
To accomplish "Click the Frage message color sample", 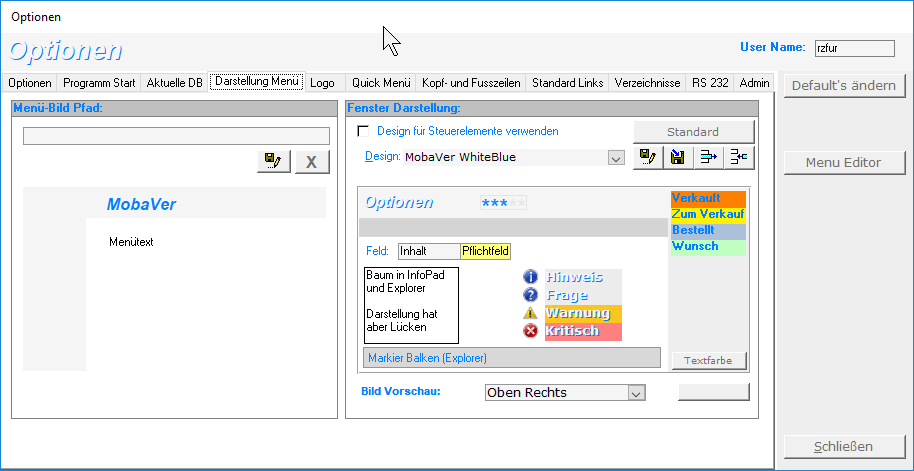I will click(x=583, y=296).
